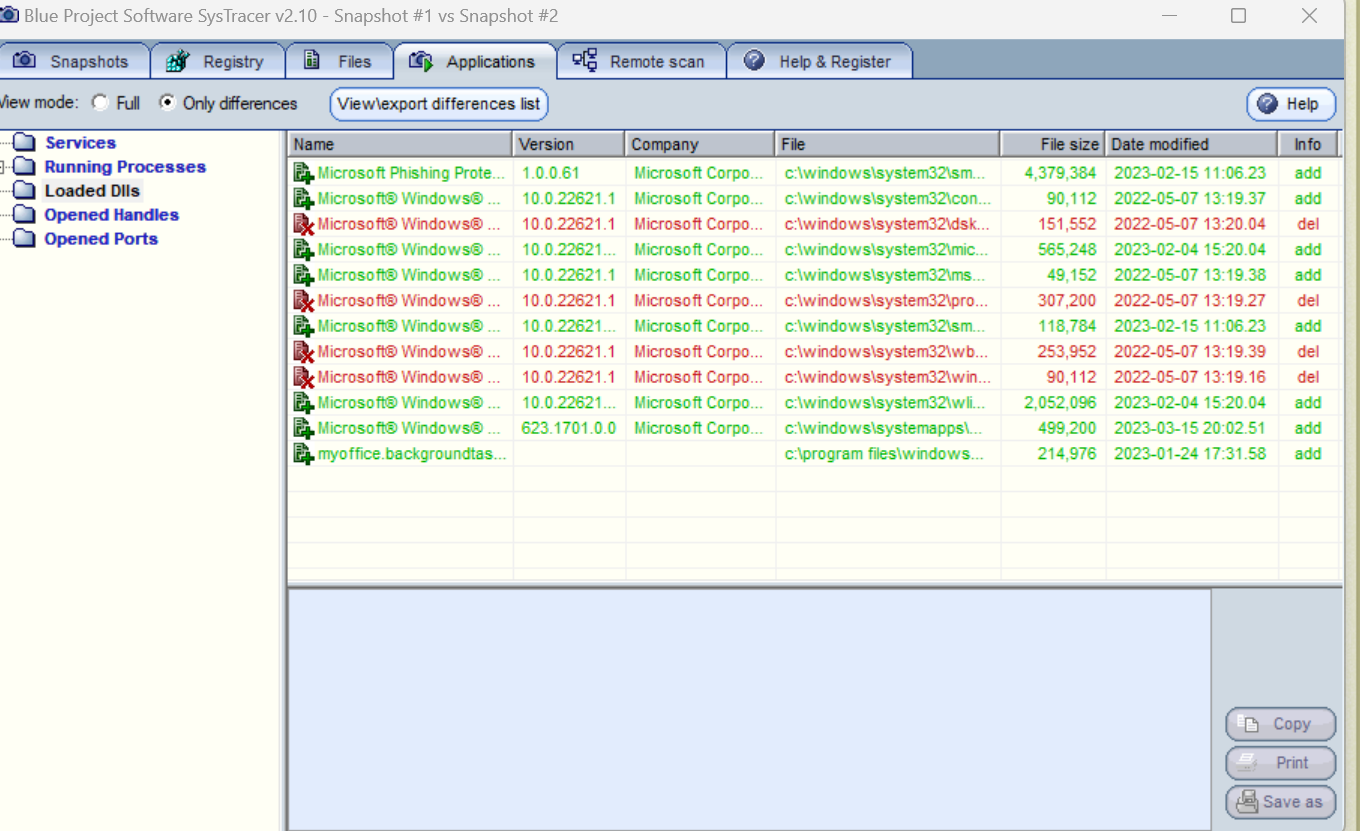Open the Remote scan tab
This screenshot has width=1360, height=831.
pos(641,61)
